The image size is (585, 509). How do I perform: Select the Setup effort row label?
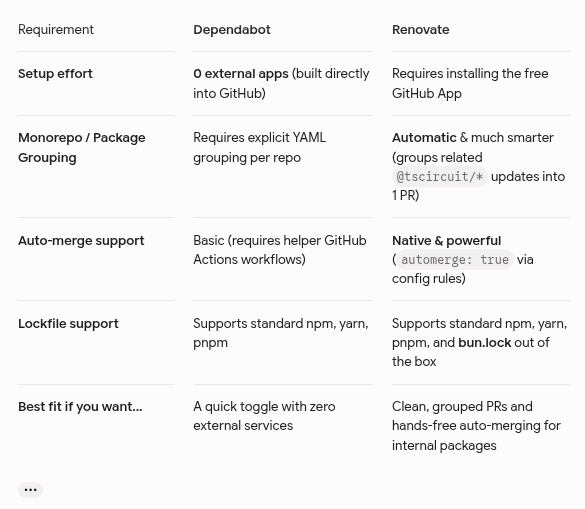pos(55,74)
